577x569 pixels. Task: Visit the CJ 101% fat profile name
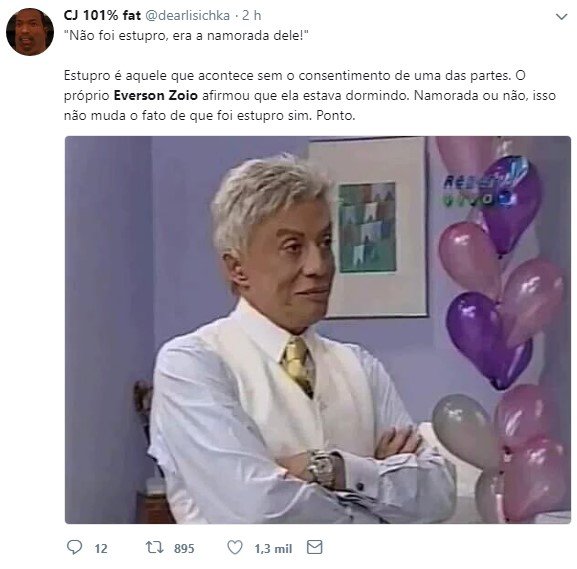(102, 15)
